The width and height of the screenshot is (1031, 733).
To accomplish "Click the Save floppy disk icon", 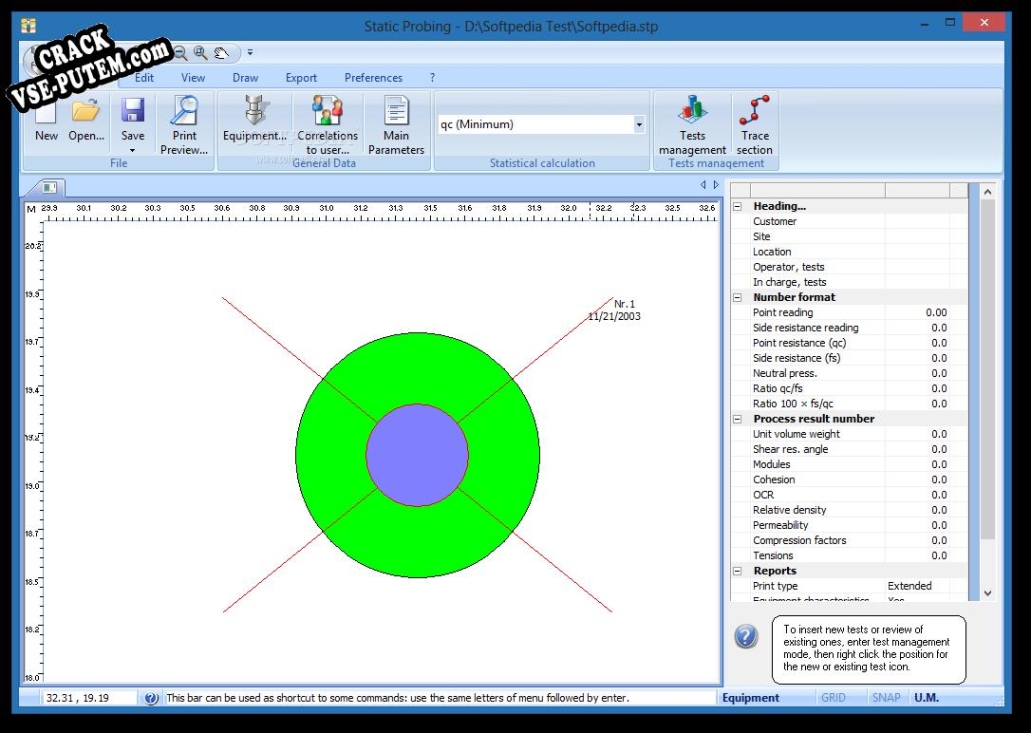I will (x=133, y=110).
